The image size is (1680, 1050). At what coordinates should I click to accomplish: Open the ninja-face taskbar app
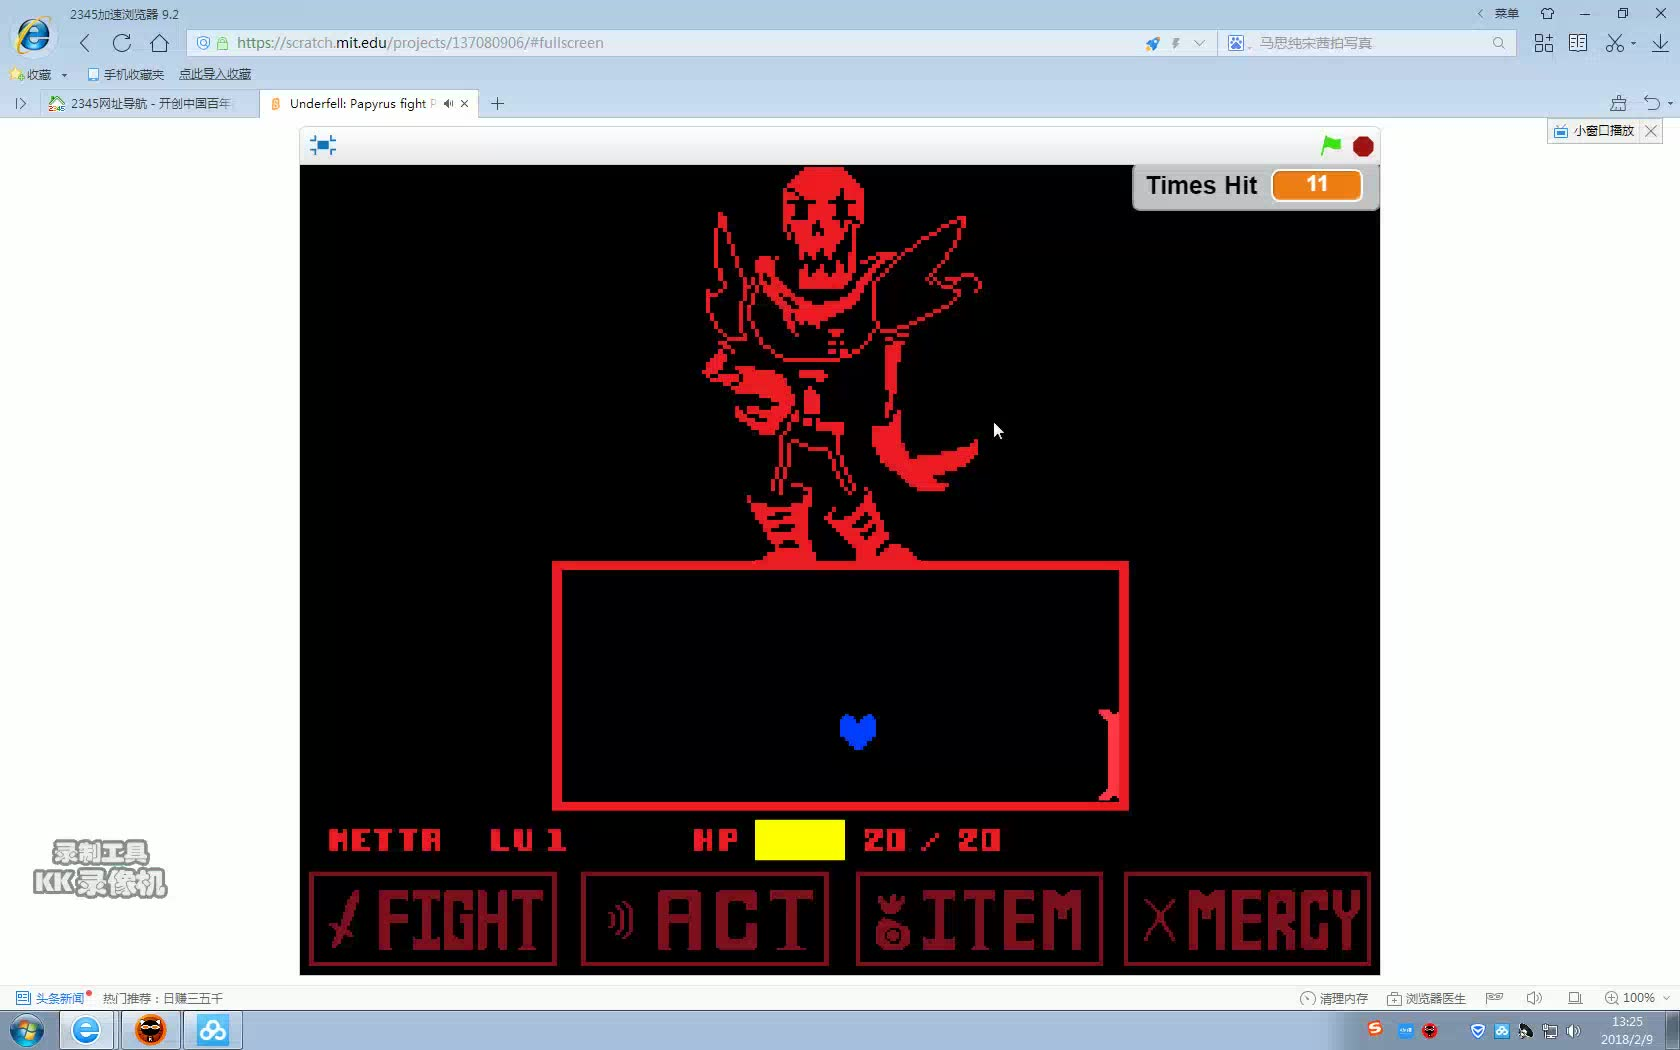click(150, 1030)
